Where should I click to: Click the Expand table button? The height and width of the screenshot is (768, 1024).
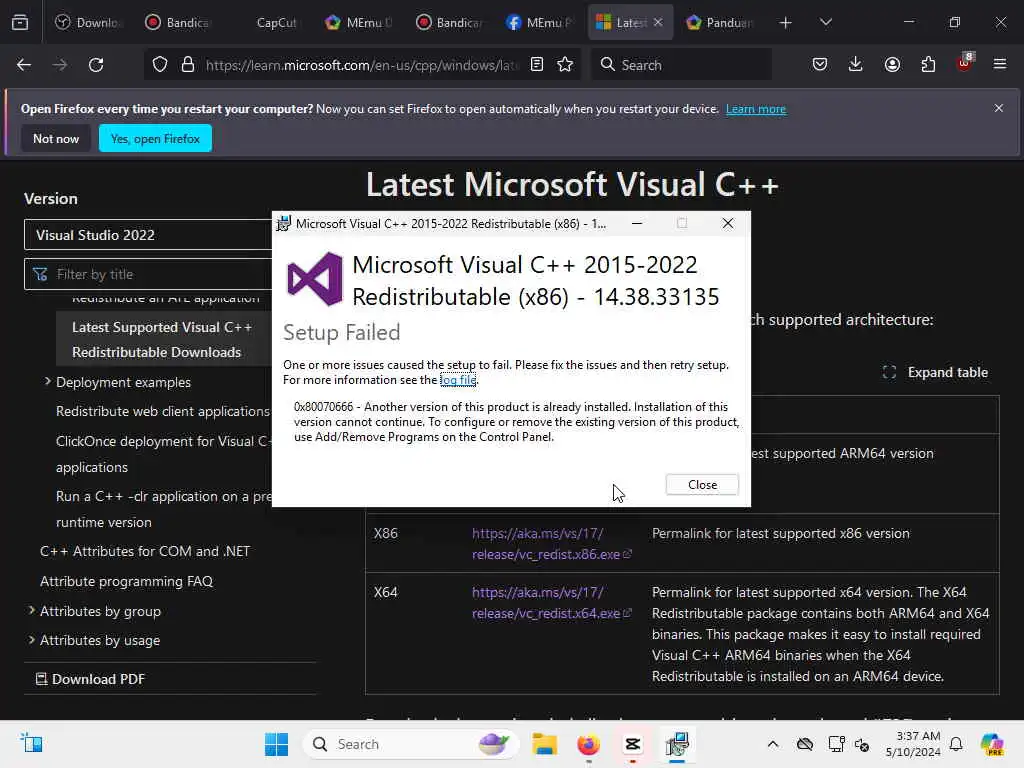935,372
